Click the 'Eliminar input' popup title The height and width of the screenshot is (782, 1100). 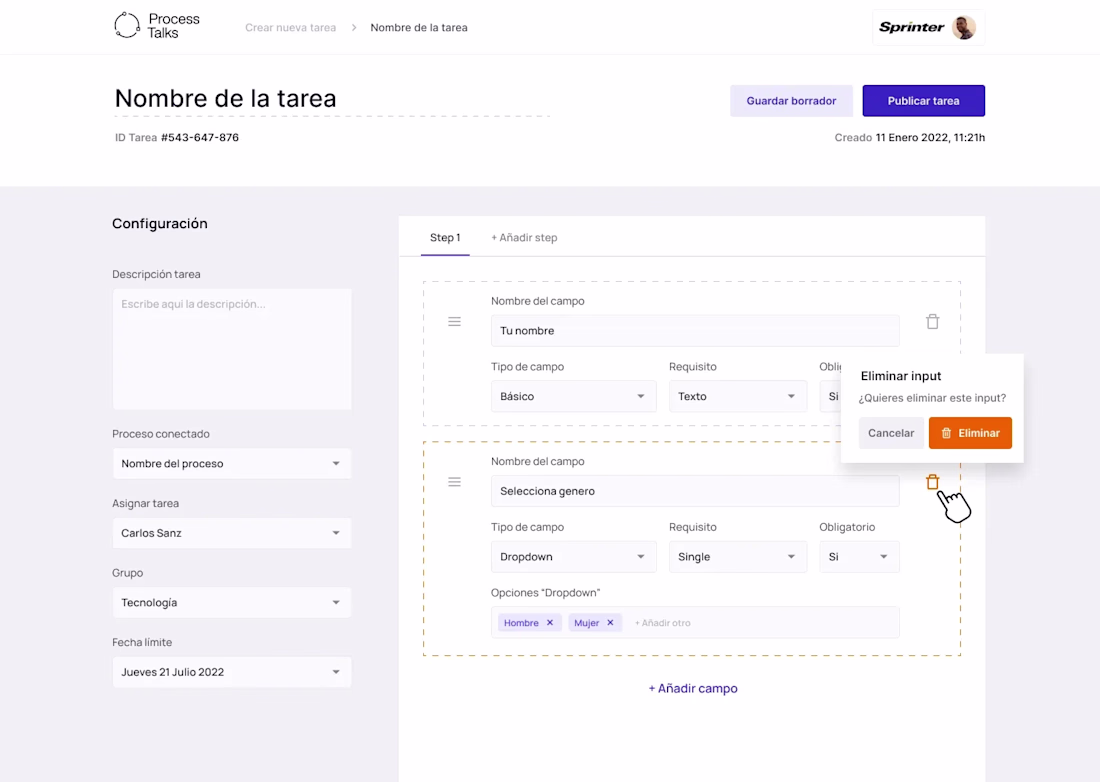901,376
